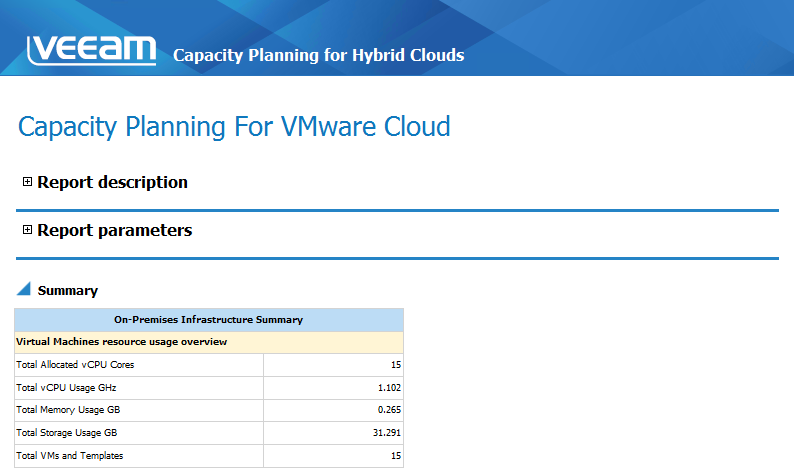Select the 'On-Premises Infrastructure Summary' table header
Image resolution: width=795 pixels, height=474 pixels.
tap(209, 320)
